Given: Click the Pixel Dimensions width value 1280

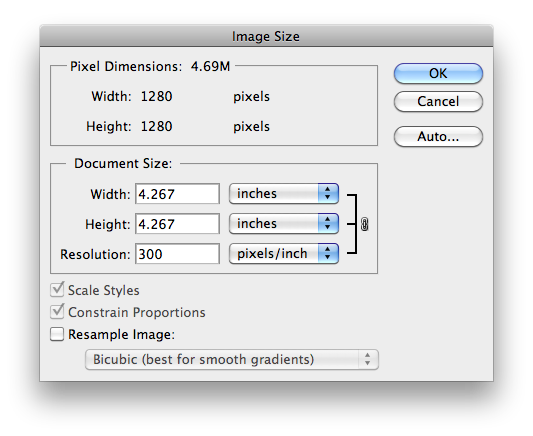Looking at the screenshot, I should click(156, 97).
